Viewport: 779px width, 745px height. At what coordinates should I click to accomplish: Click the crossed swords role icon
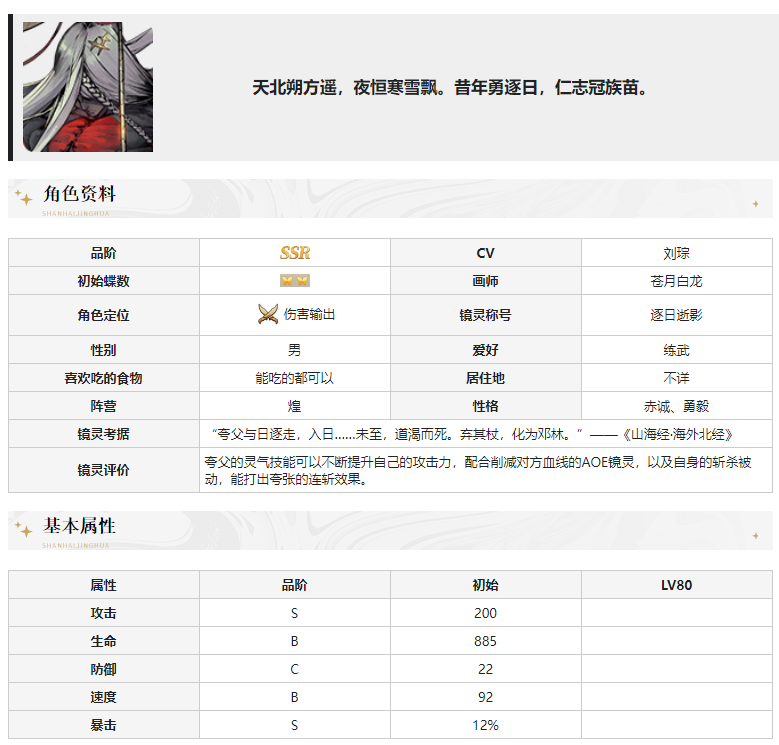coord(267,314)
